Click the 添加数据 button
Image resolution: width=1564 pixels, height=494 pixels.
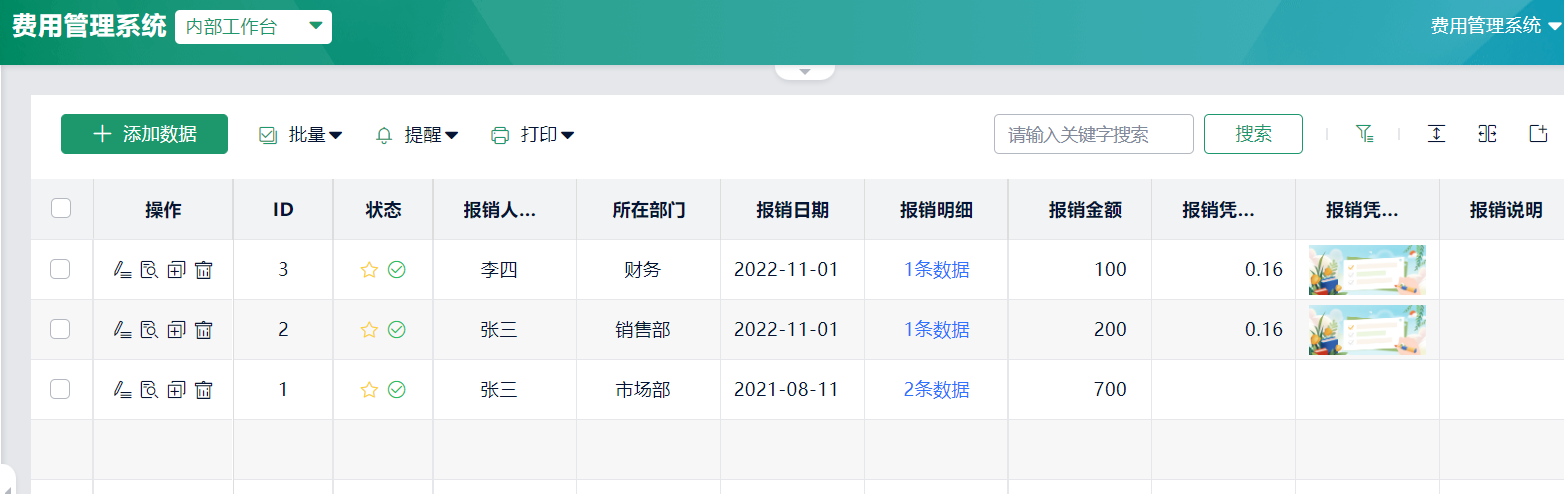(x=144, y=134)
